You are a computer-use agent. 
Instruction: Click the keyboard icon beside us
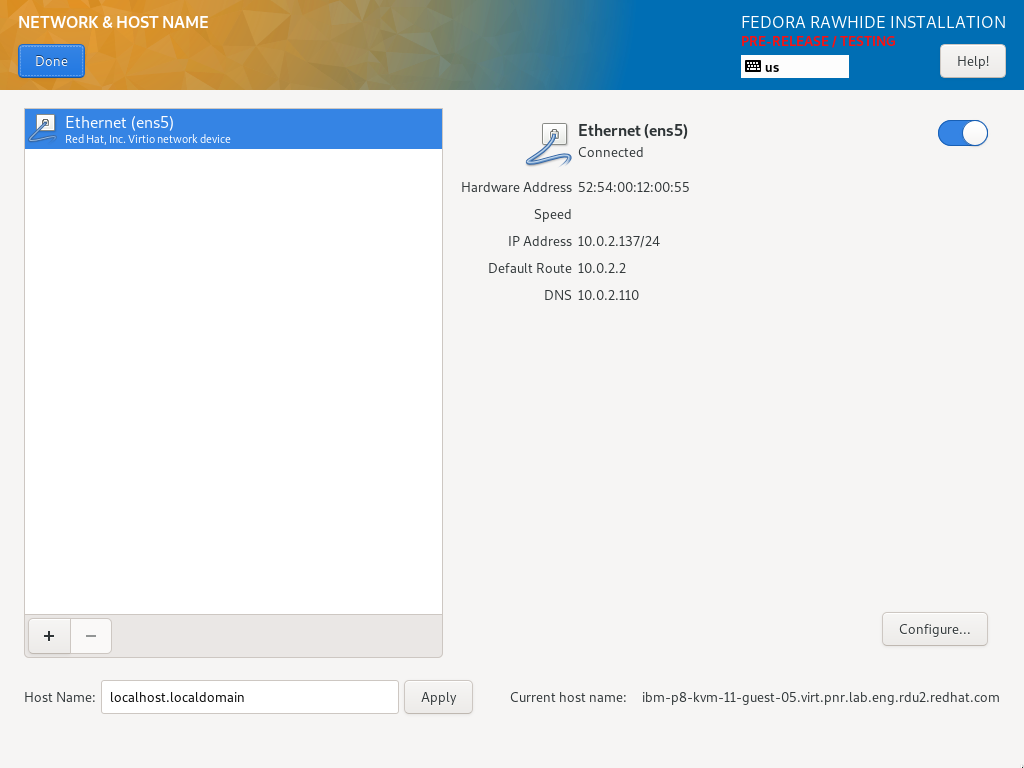point(753,66)
